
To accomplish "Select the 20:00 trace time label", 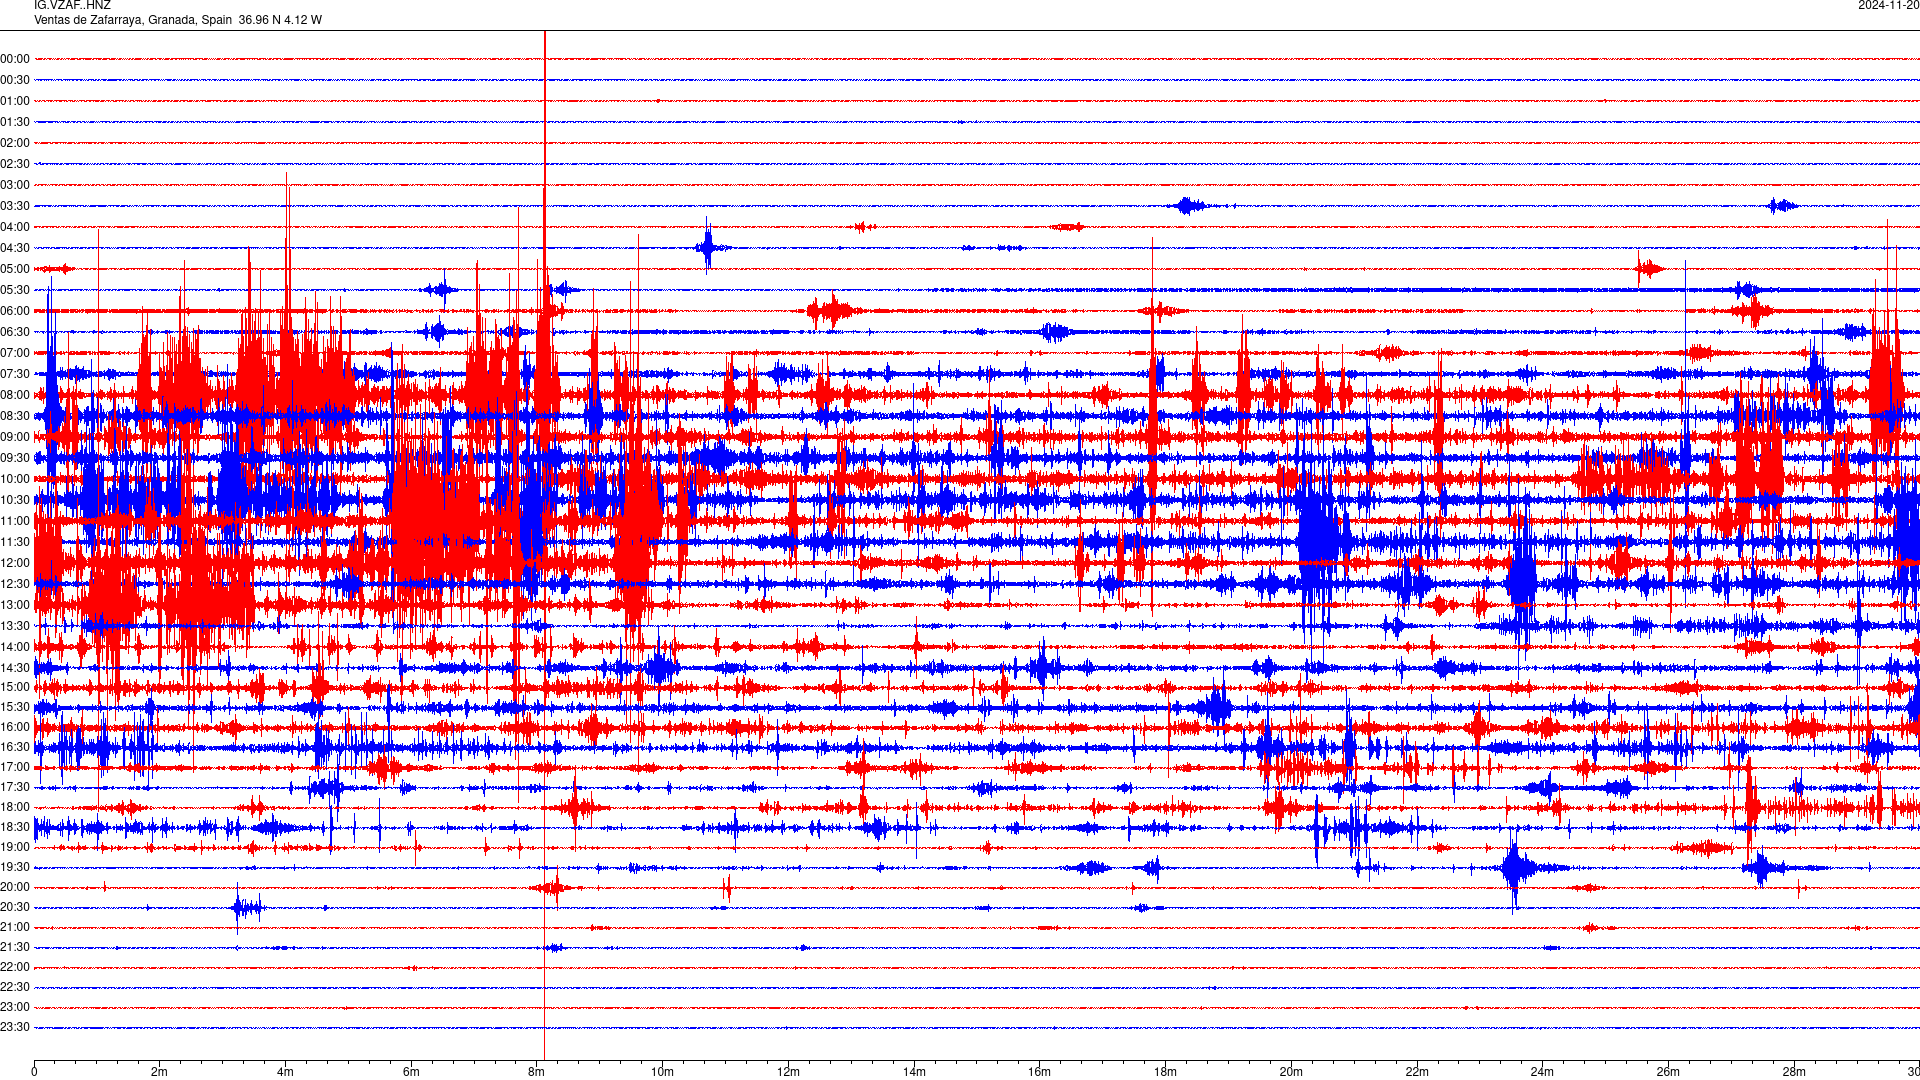I will [15, 887].
